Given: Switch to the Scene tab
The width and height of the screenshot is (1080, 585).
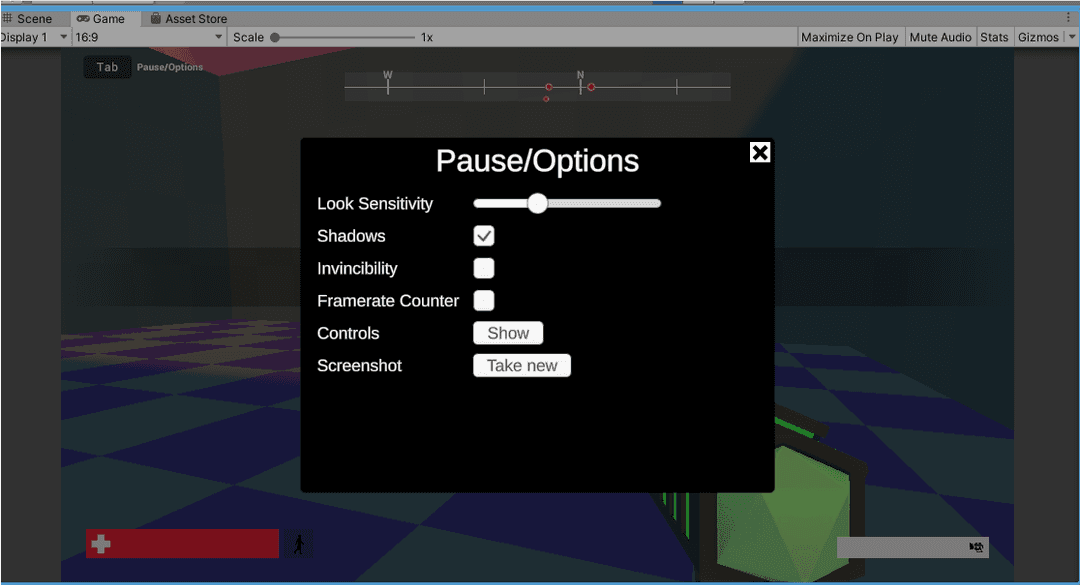Looking at the screenshot, I should click(x=28, y=18).
